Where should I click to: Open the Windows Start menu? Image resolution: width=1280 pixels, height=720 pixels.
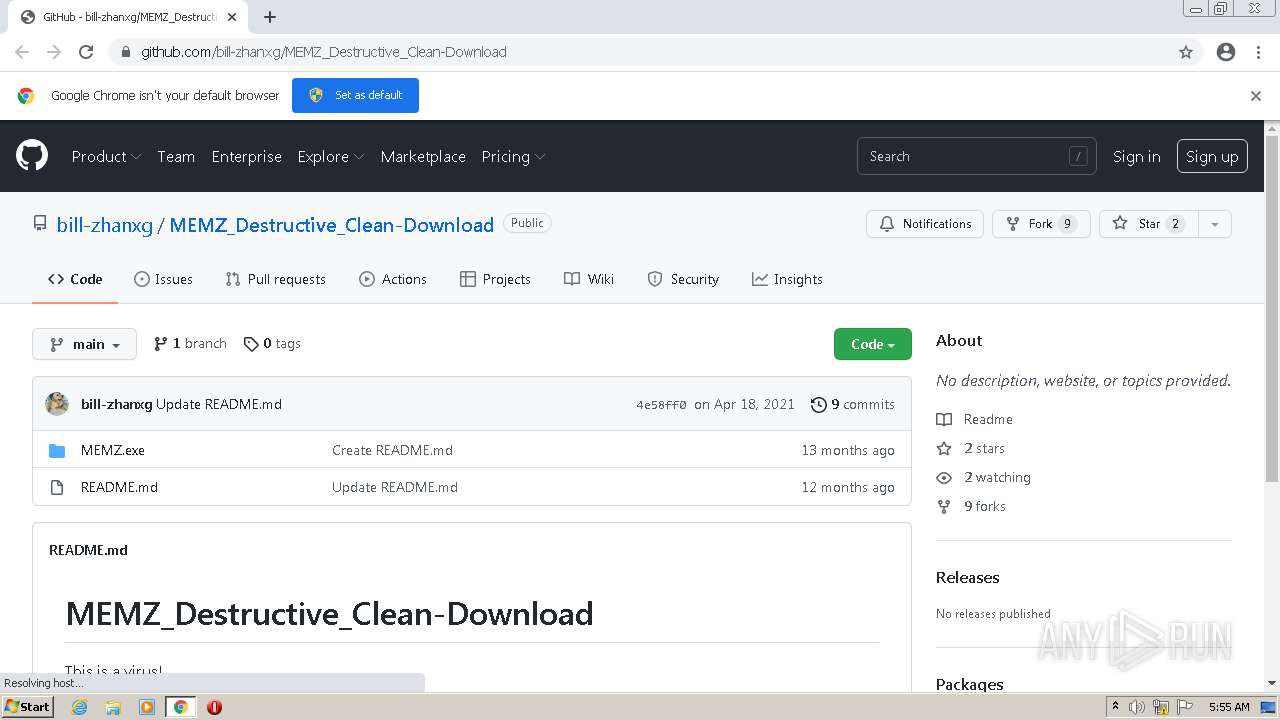tap(27, 707)
